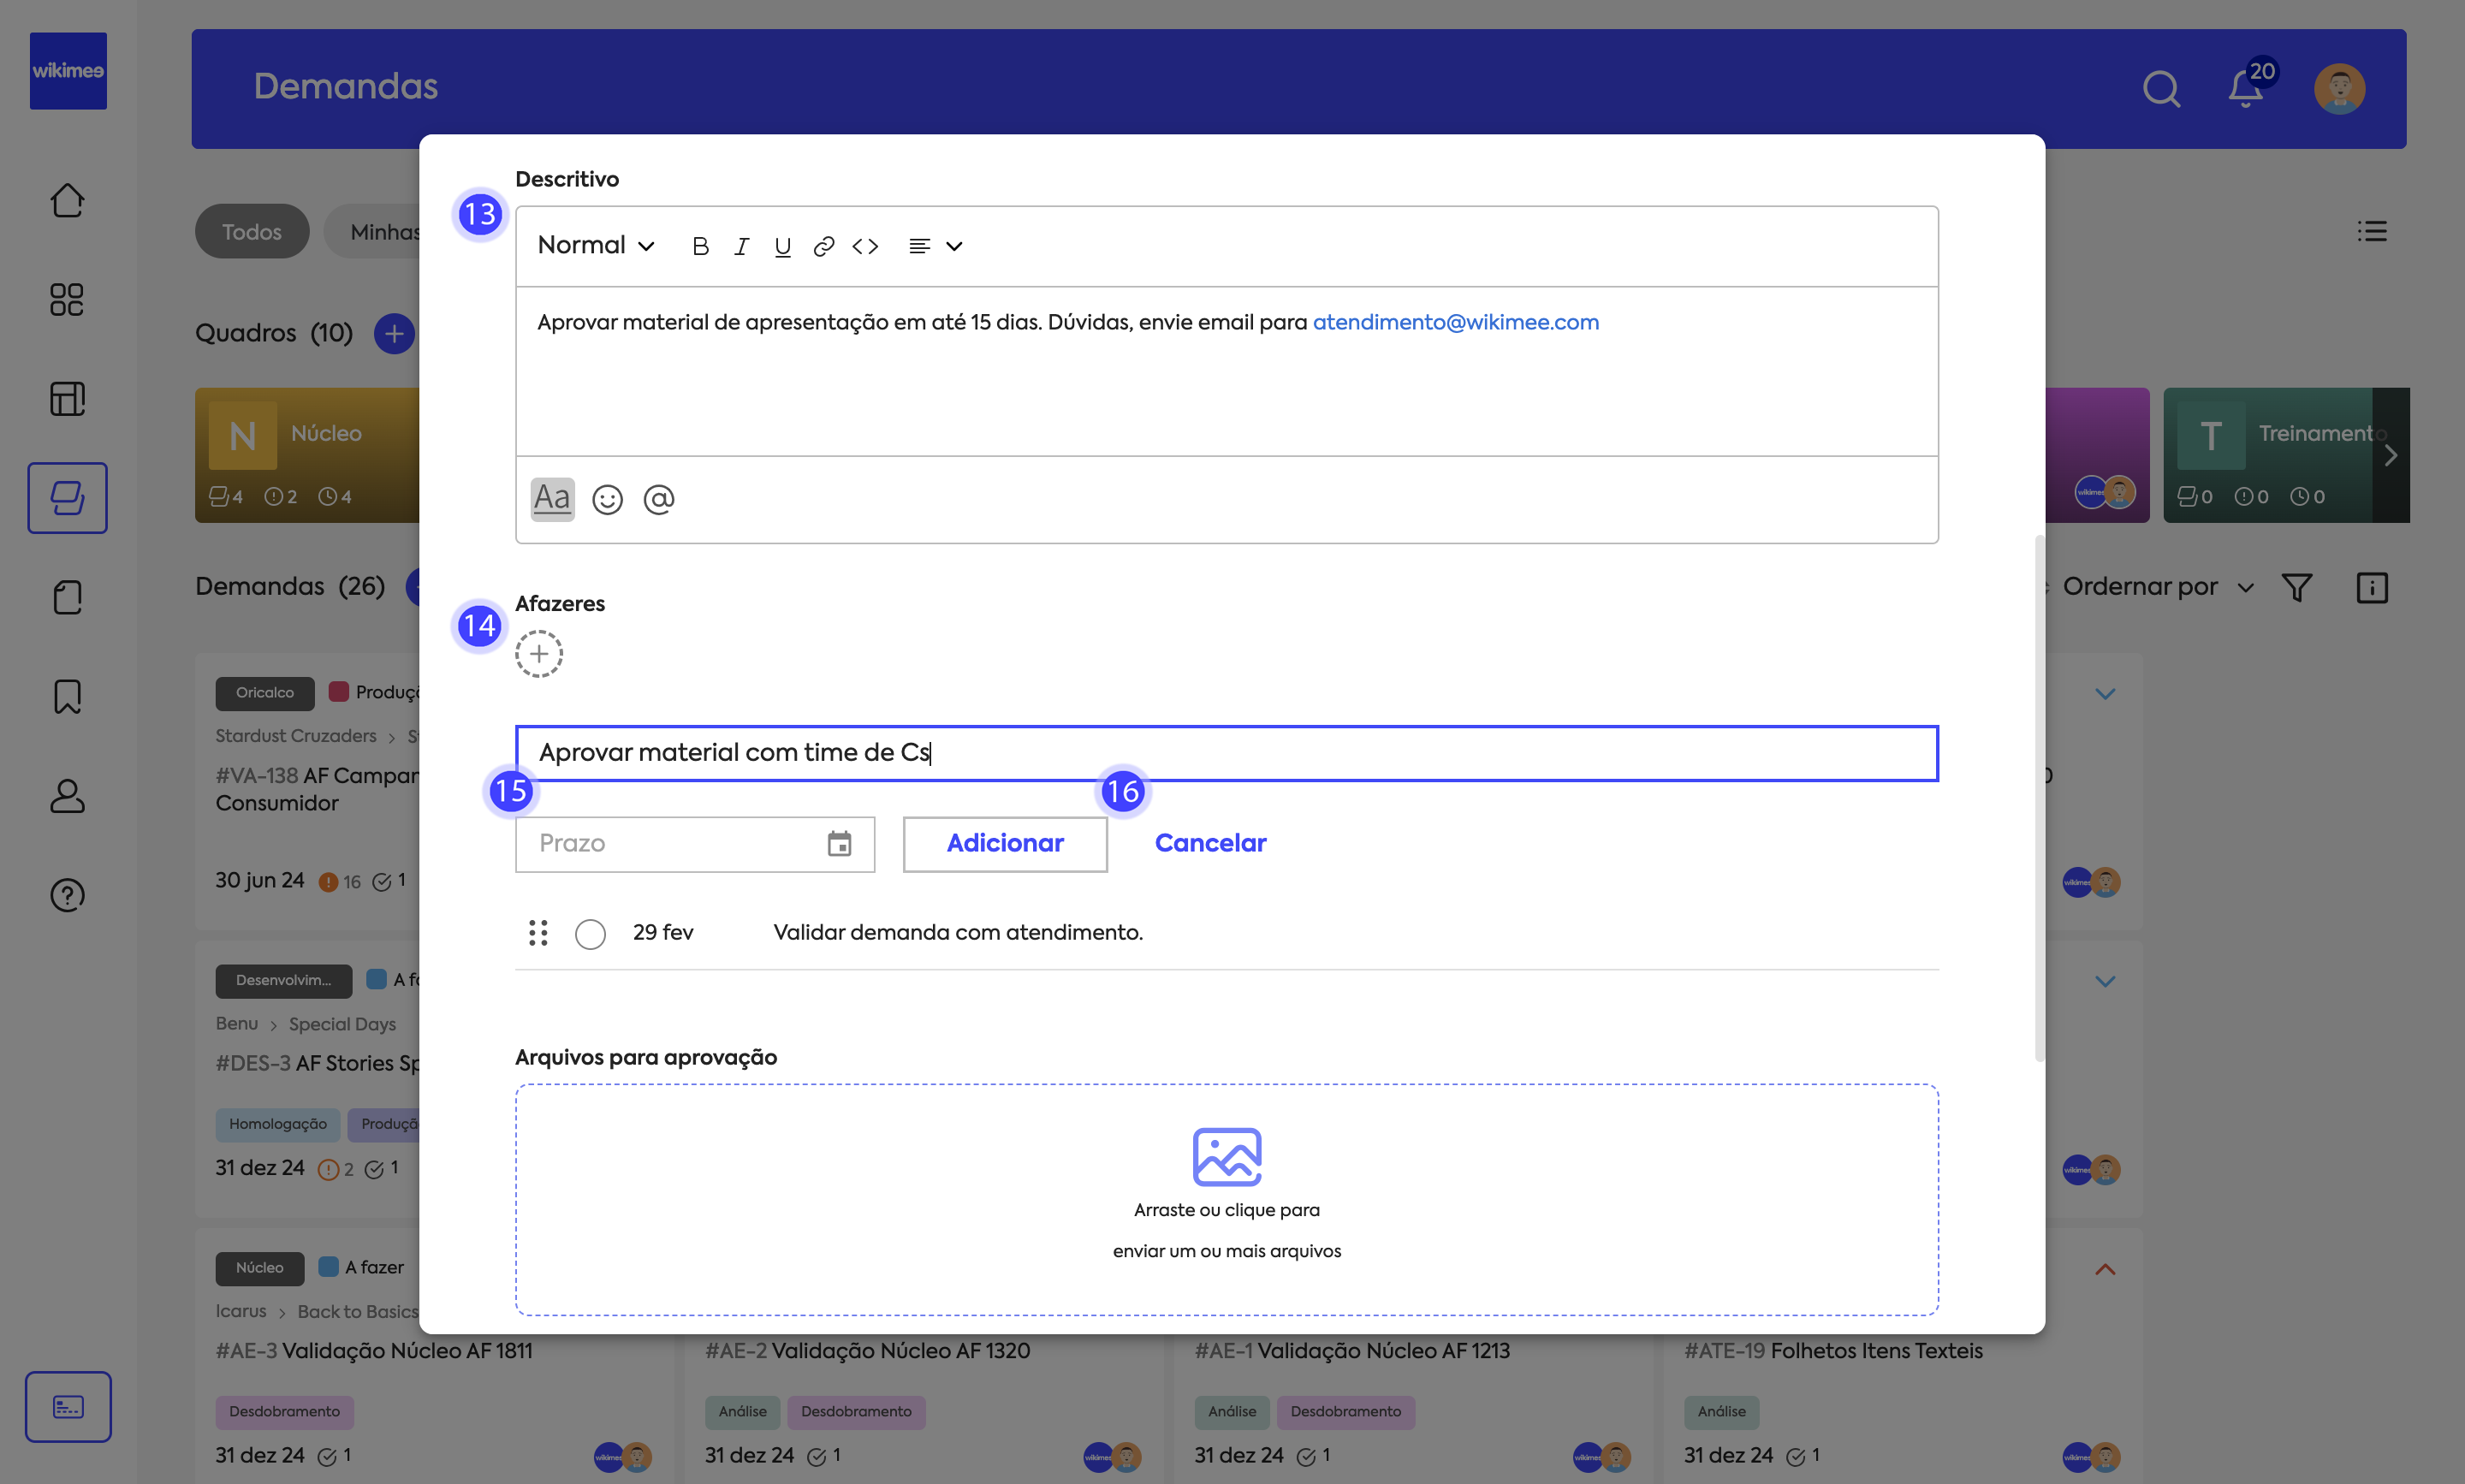Click the dashed add Afazeres icon
Screen dimensions: 2465x1484
point(539,654)
